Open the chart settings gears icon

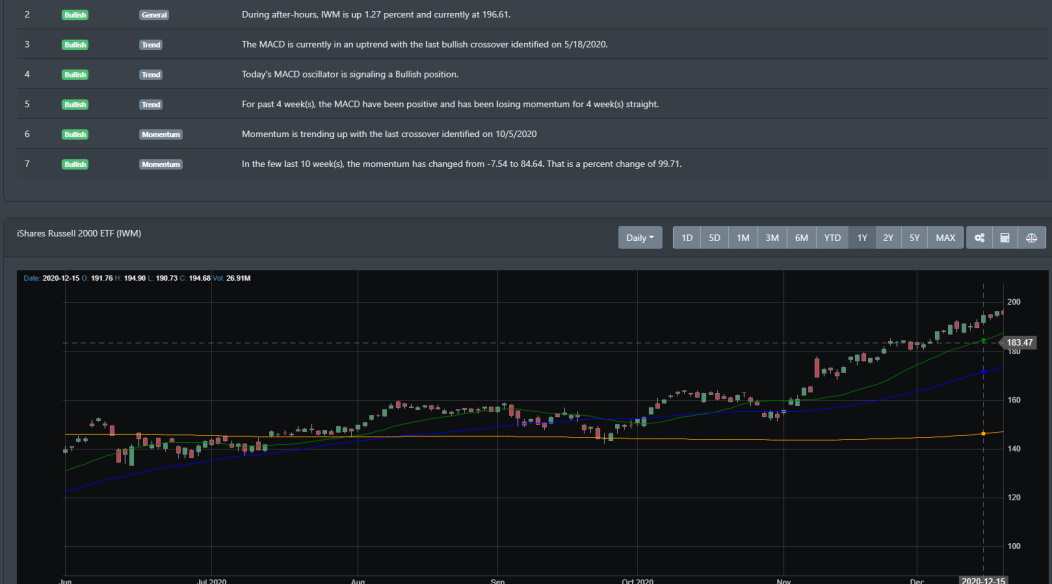[979, 238]
